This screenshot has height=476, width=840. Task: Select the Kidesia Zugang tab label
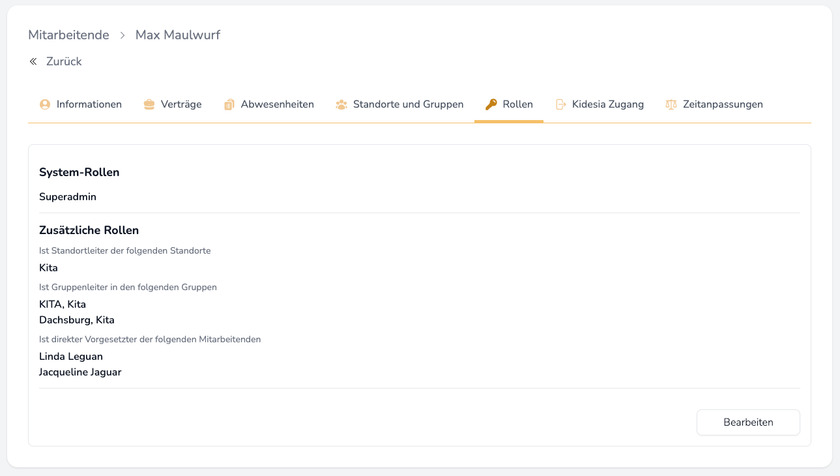tap(608, 104)
